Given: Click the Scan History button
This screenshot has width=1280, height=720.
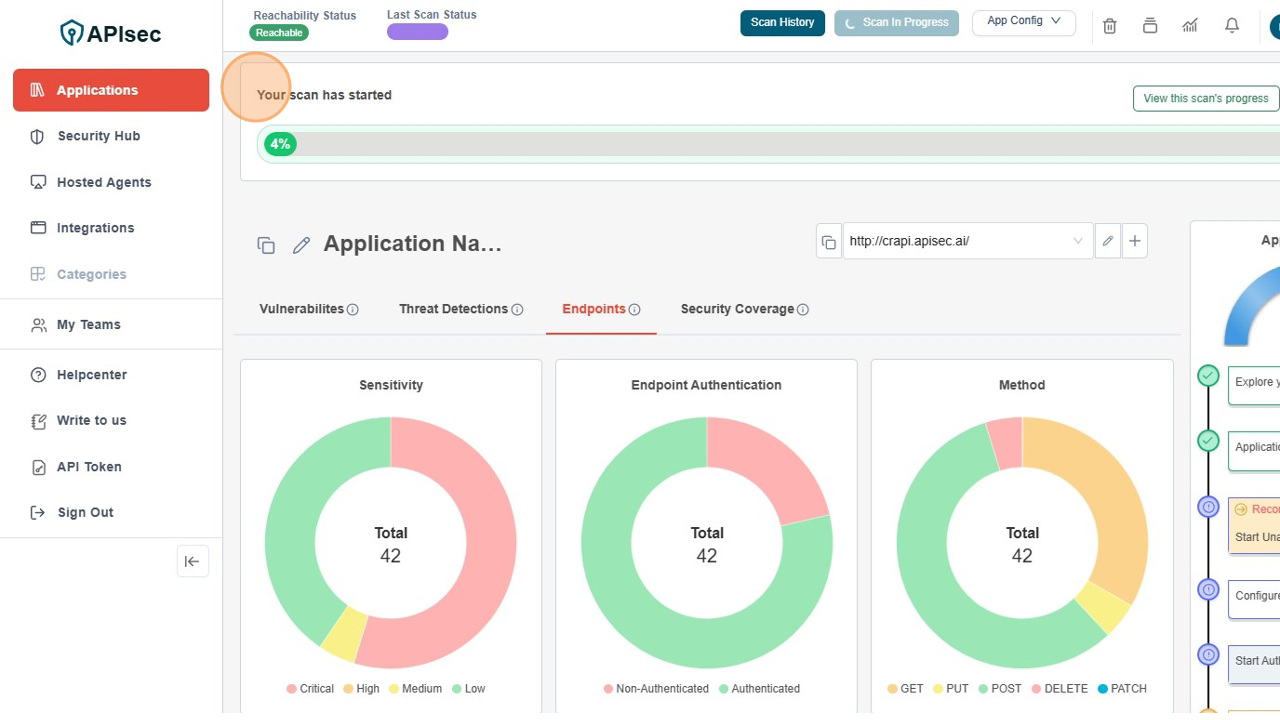Looking at the screenshot, I should [x=782, y=23].
